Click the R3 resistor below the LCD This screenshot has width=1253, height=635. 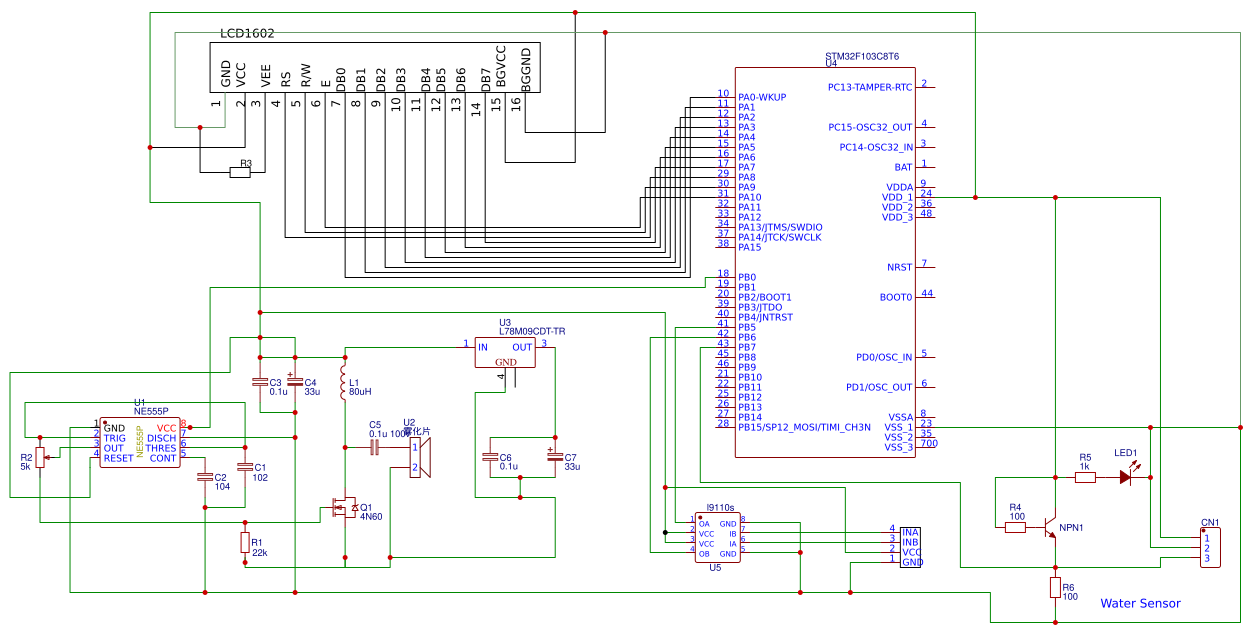(x=240, y=172)
